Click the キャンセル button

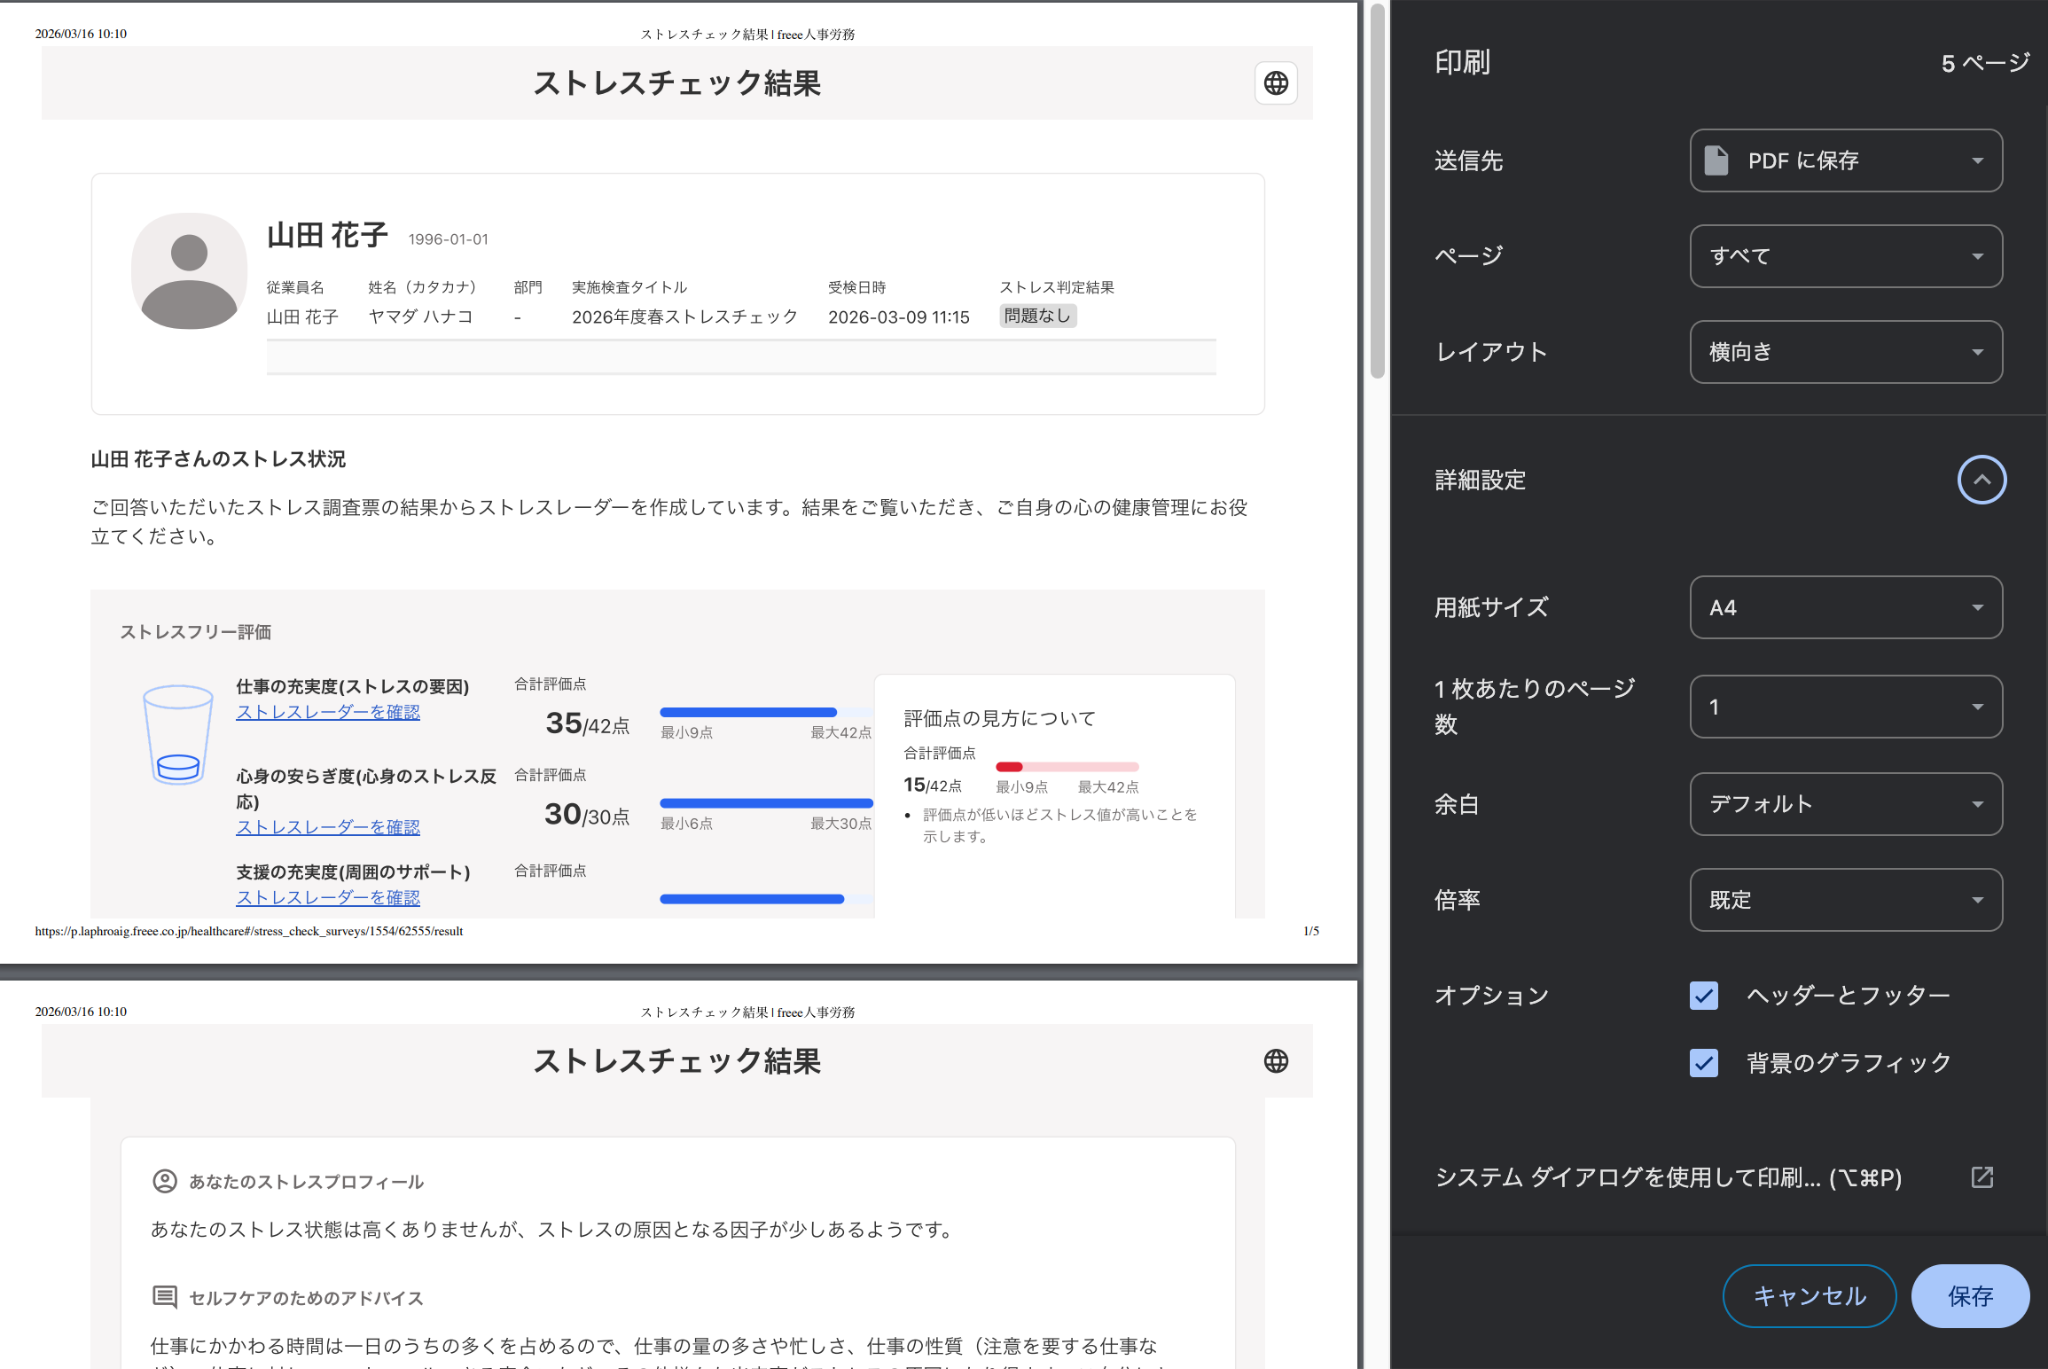(1809, 1296)
